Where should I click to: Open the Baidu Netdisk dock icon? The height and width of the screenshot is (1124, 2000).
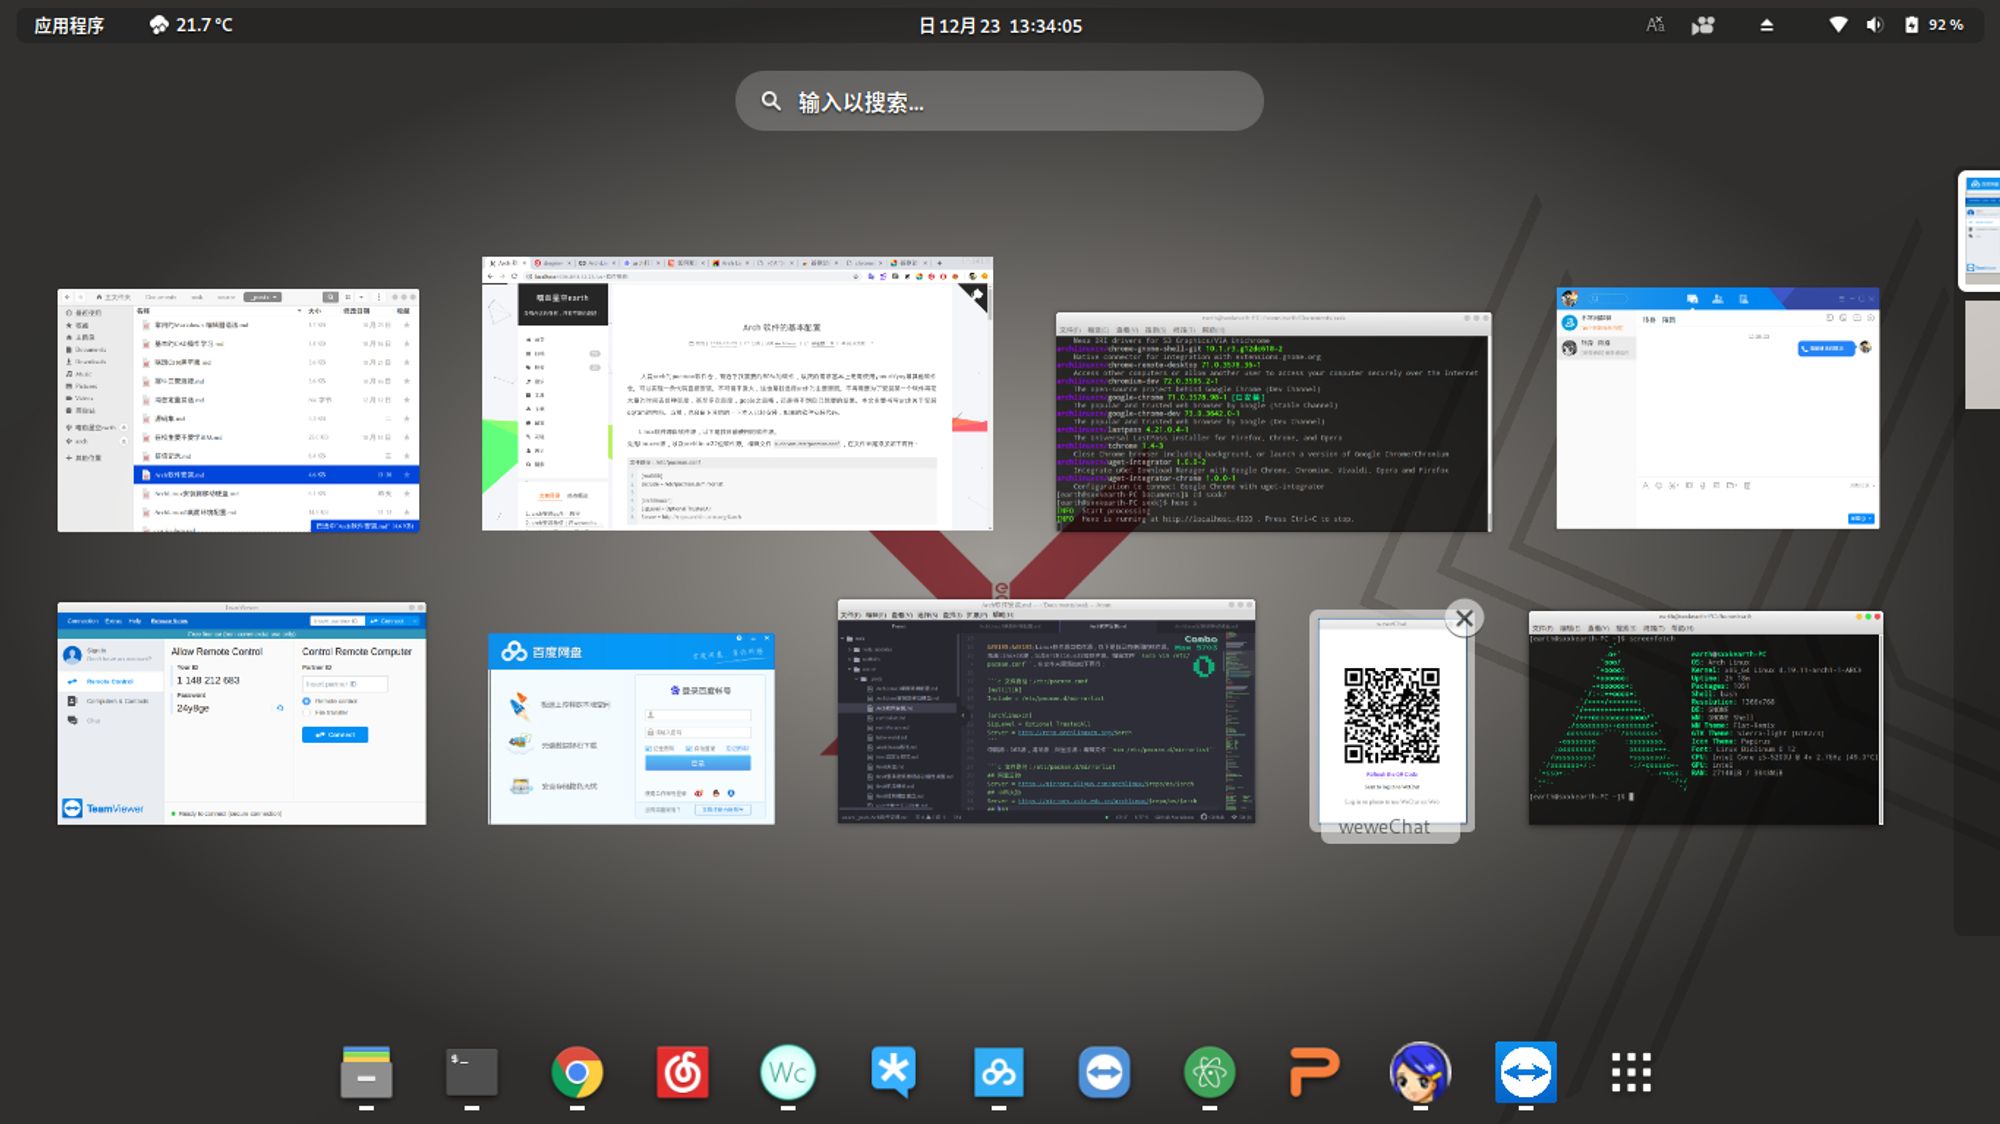(x=998, y=1073)
